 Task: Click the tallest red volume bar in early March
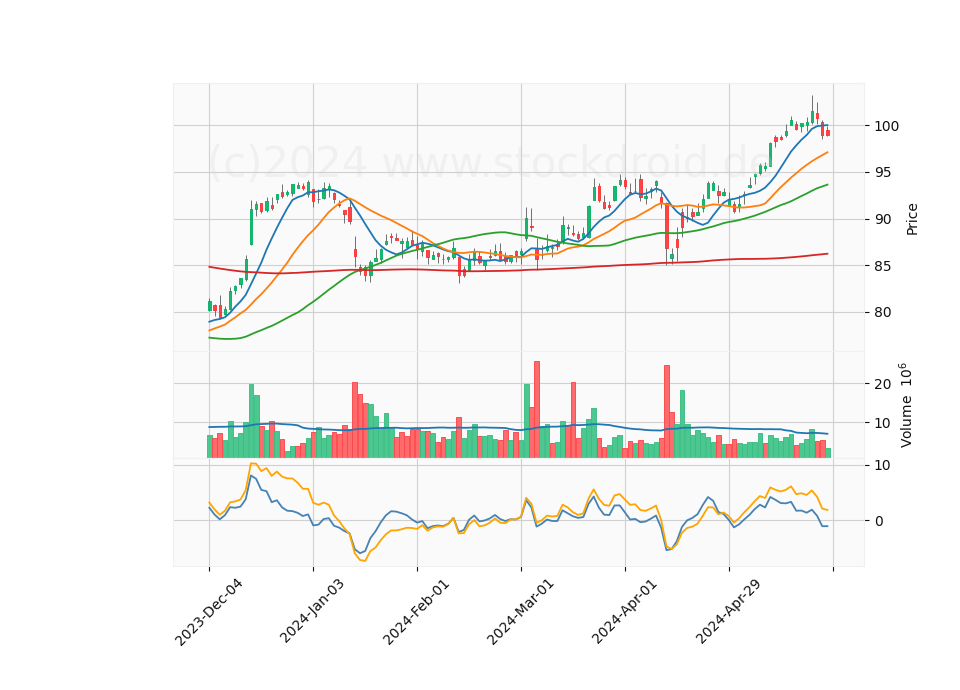click(537, 409)
